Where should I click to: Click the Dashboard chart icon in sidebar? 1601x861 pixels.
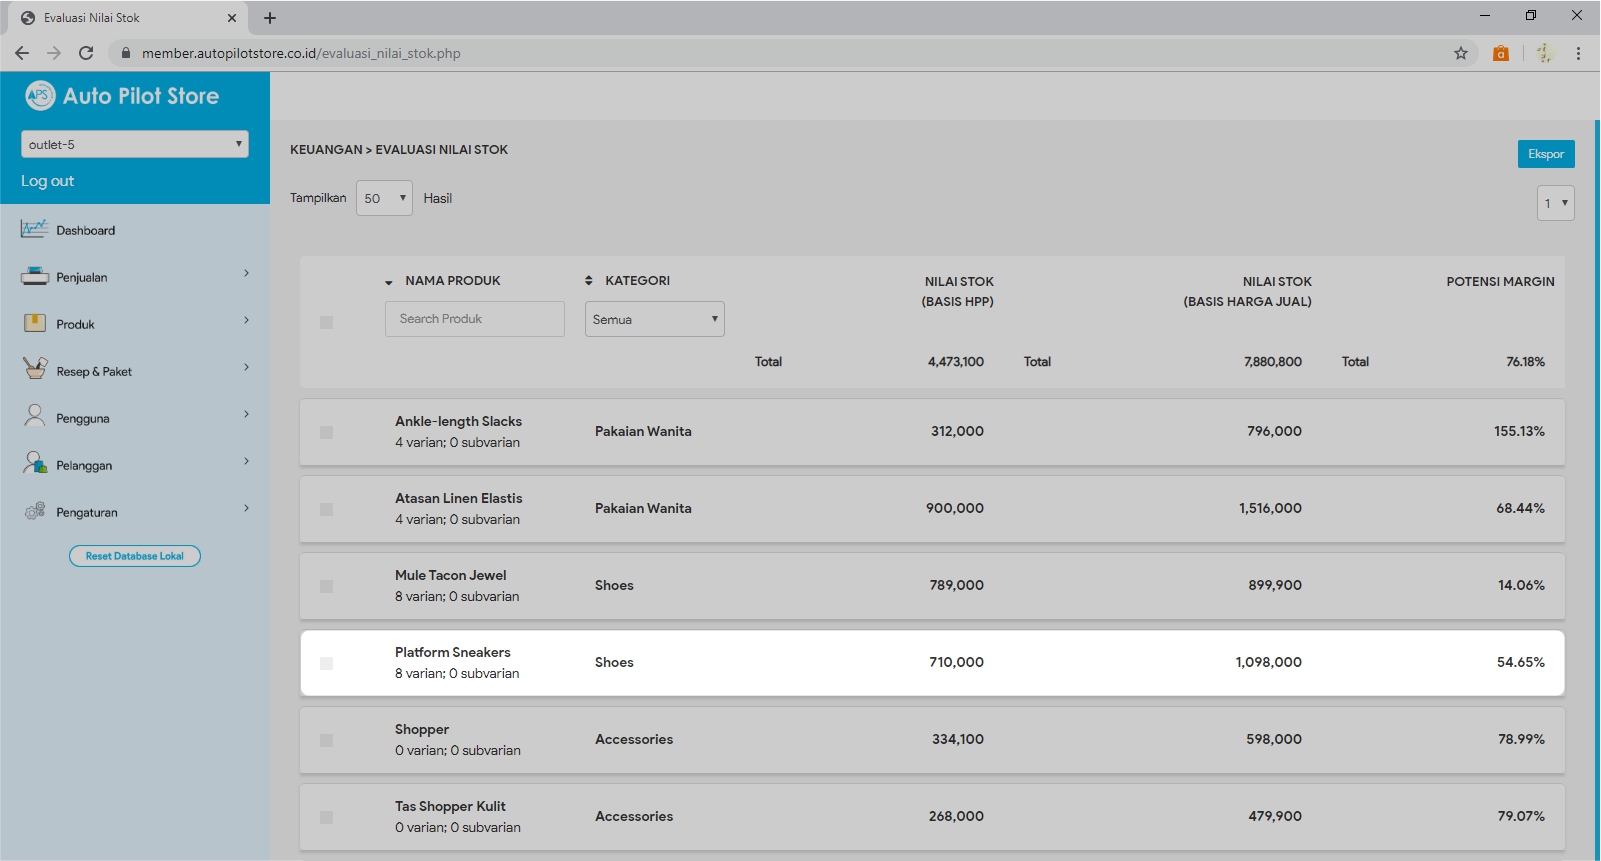pos(34,229)
